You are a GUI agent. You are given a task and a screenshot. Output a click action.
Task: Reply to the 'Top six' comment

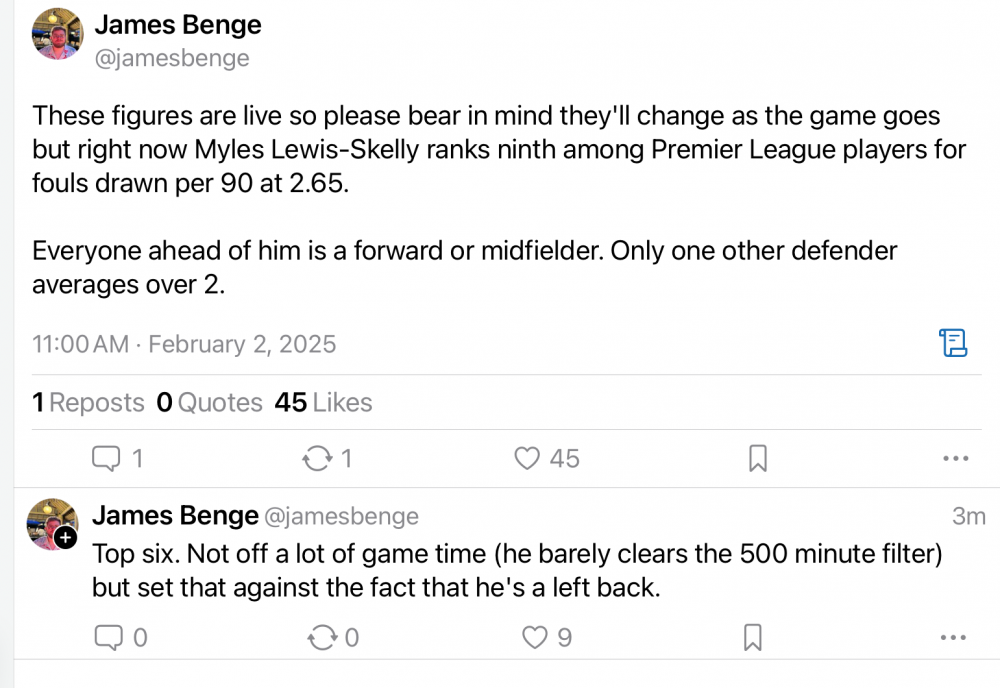point(106,637)
